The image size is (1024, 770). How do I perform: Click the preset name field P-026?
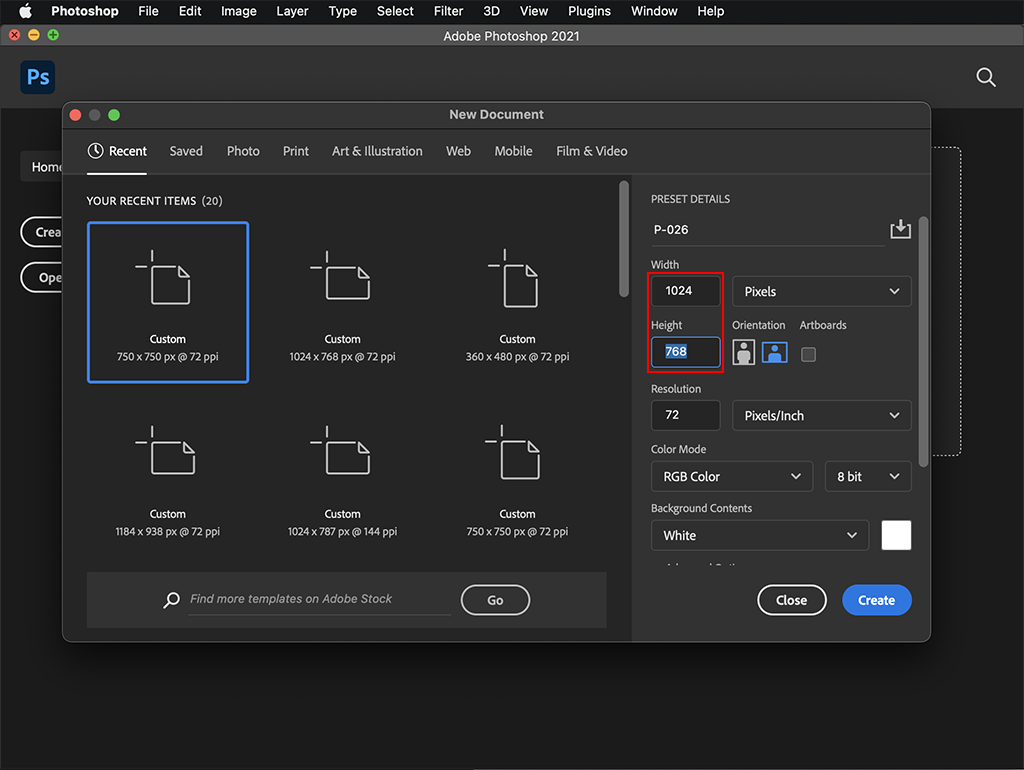(x=767, y=230)
